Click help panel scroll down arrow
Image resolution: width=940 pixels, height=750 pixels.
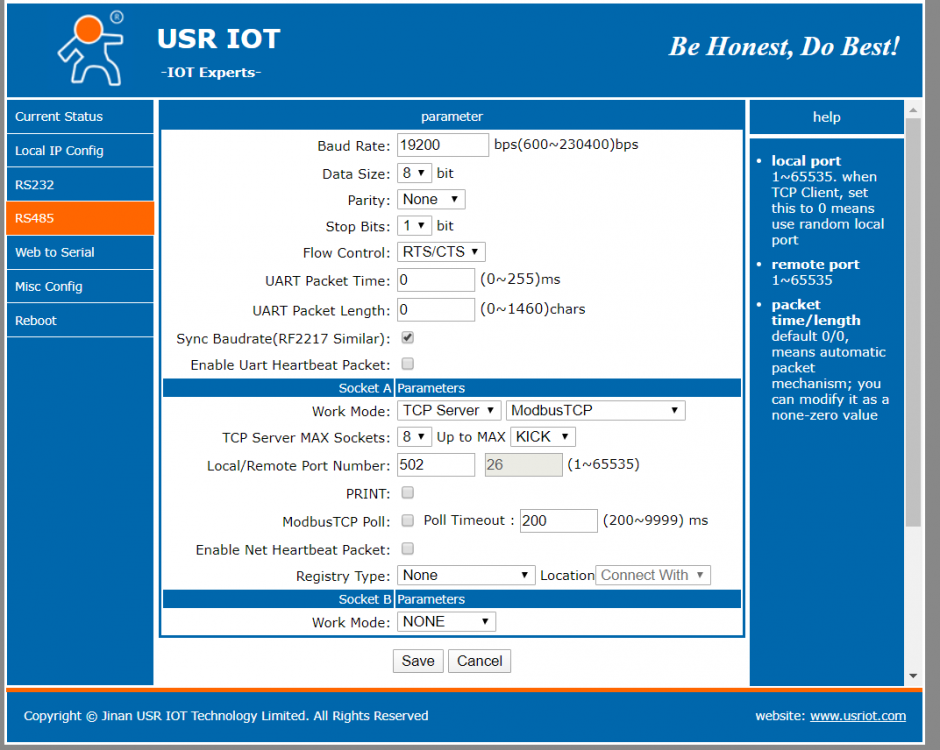(913, 676)
